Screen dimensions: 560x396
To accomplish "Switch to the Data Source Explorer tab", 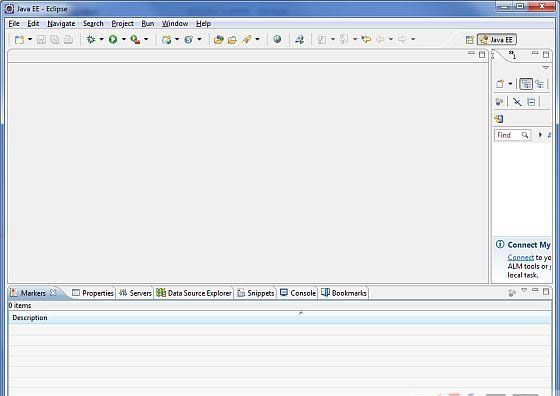I will click(194, 293).
